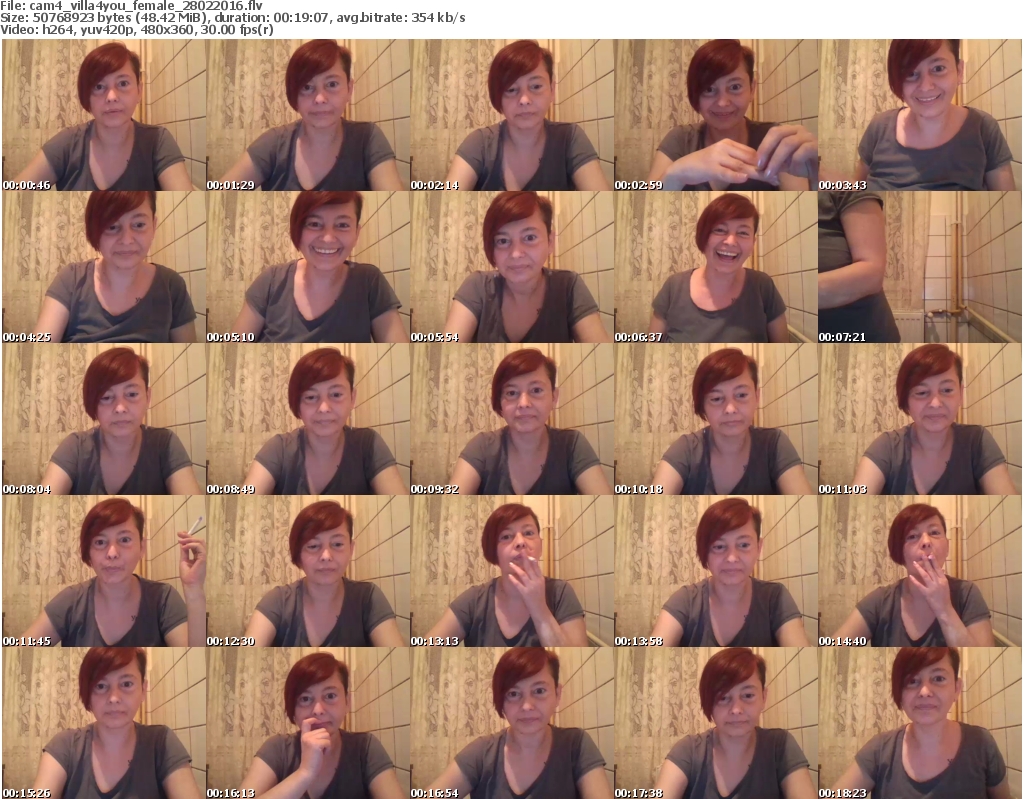1024x799 pixels.
Task: Select the frame at 00:08:49
Action: 308,419
